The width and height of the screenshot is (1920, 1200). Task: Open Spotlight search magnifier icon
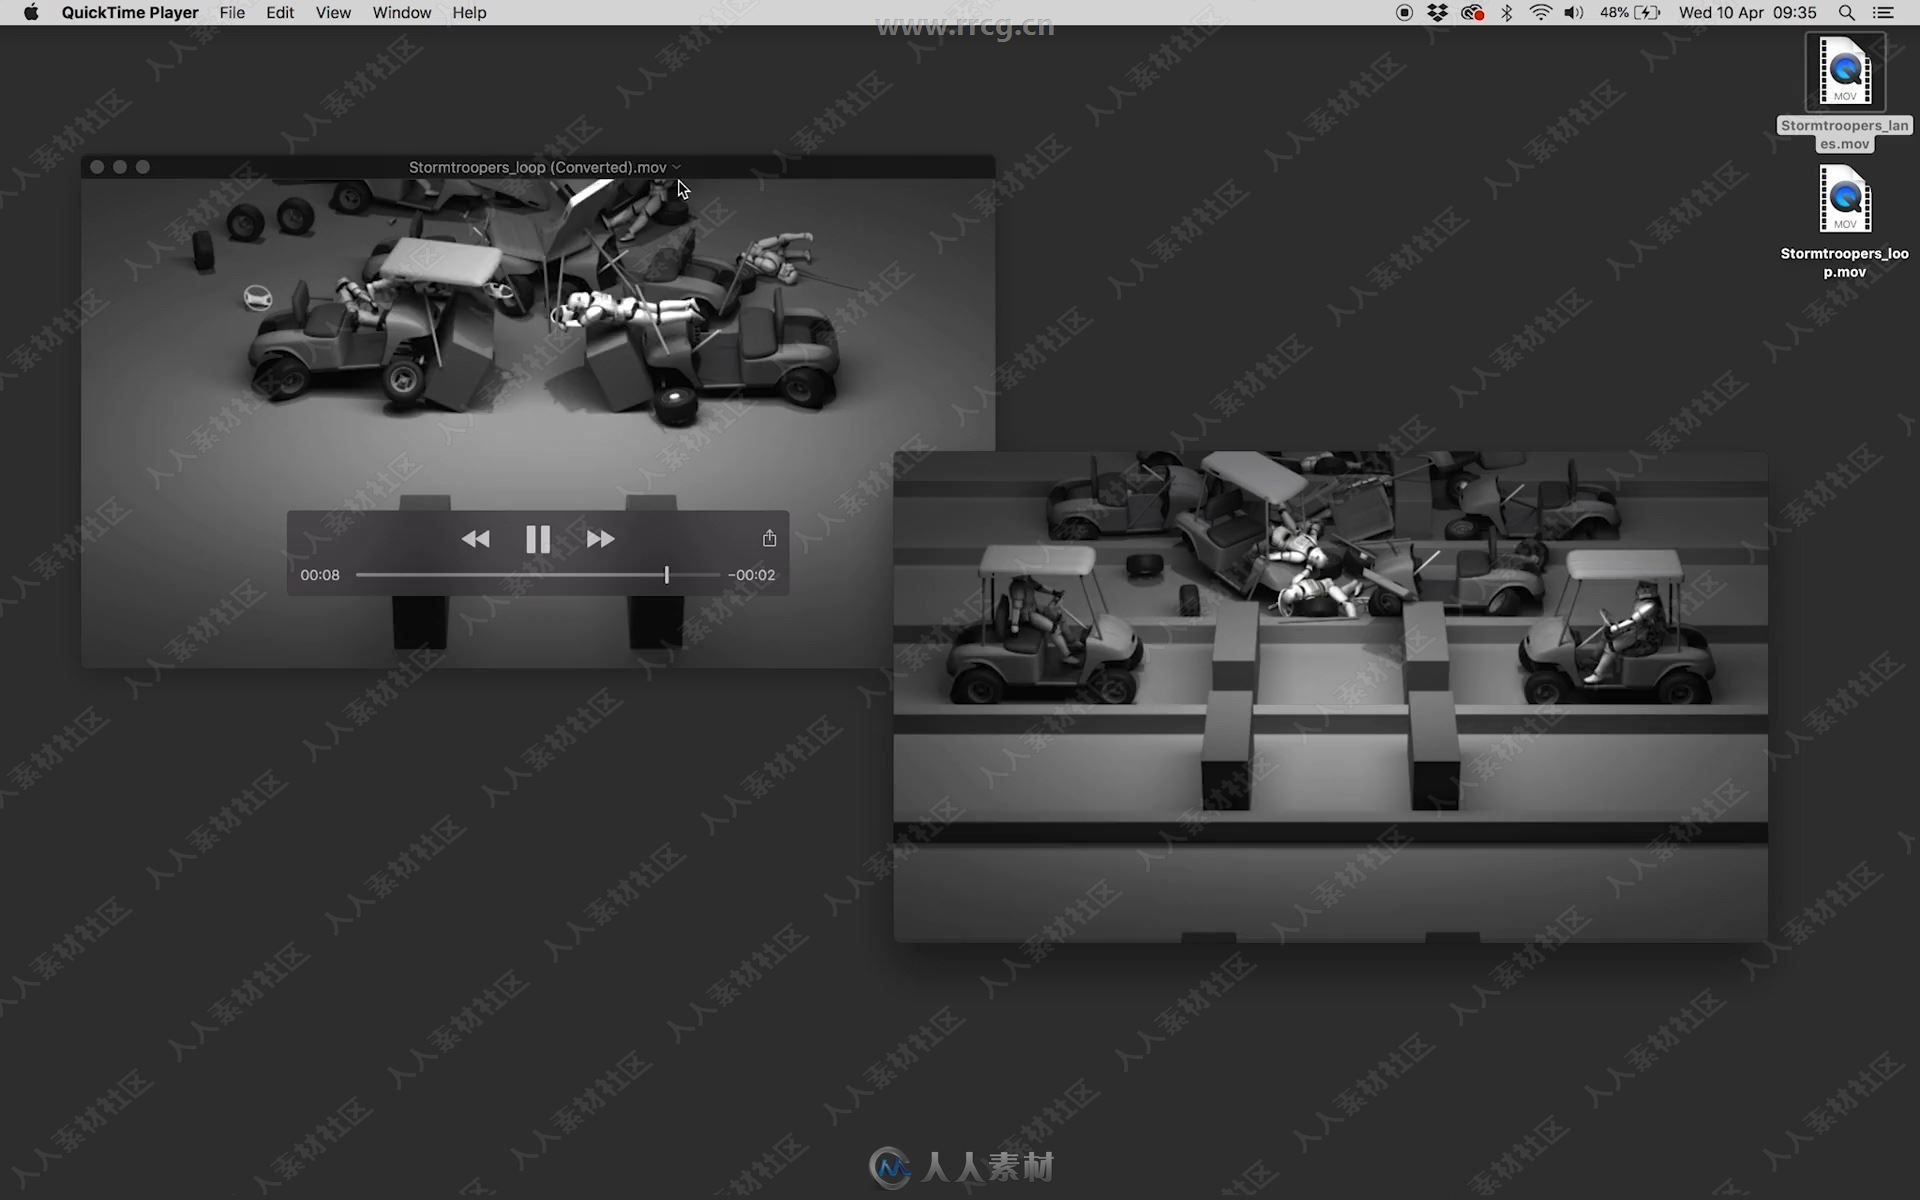point(1847,13)
